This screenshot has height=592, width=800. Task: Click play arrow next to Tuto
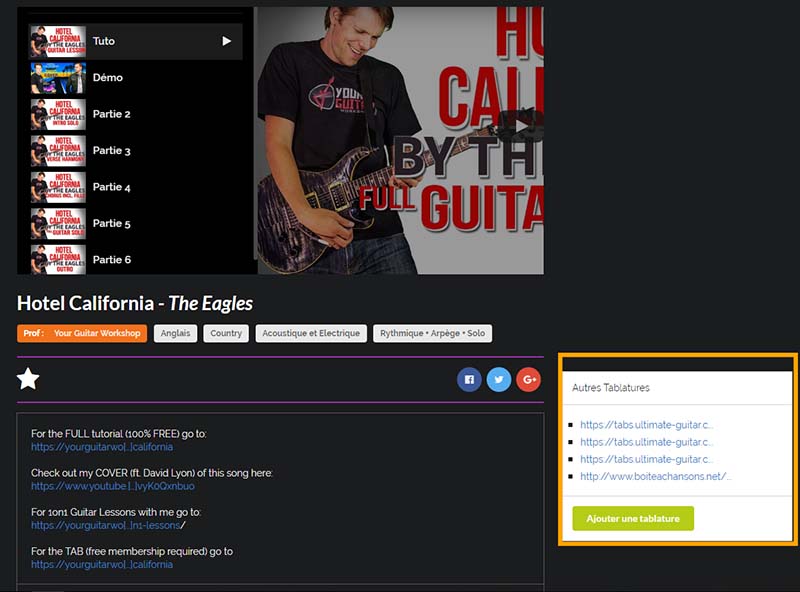(227, 41)
